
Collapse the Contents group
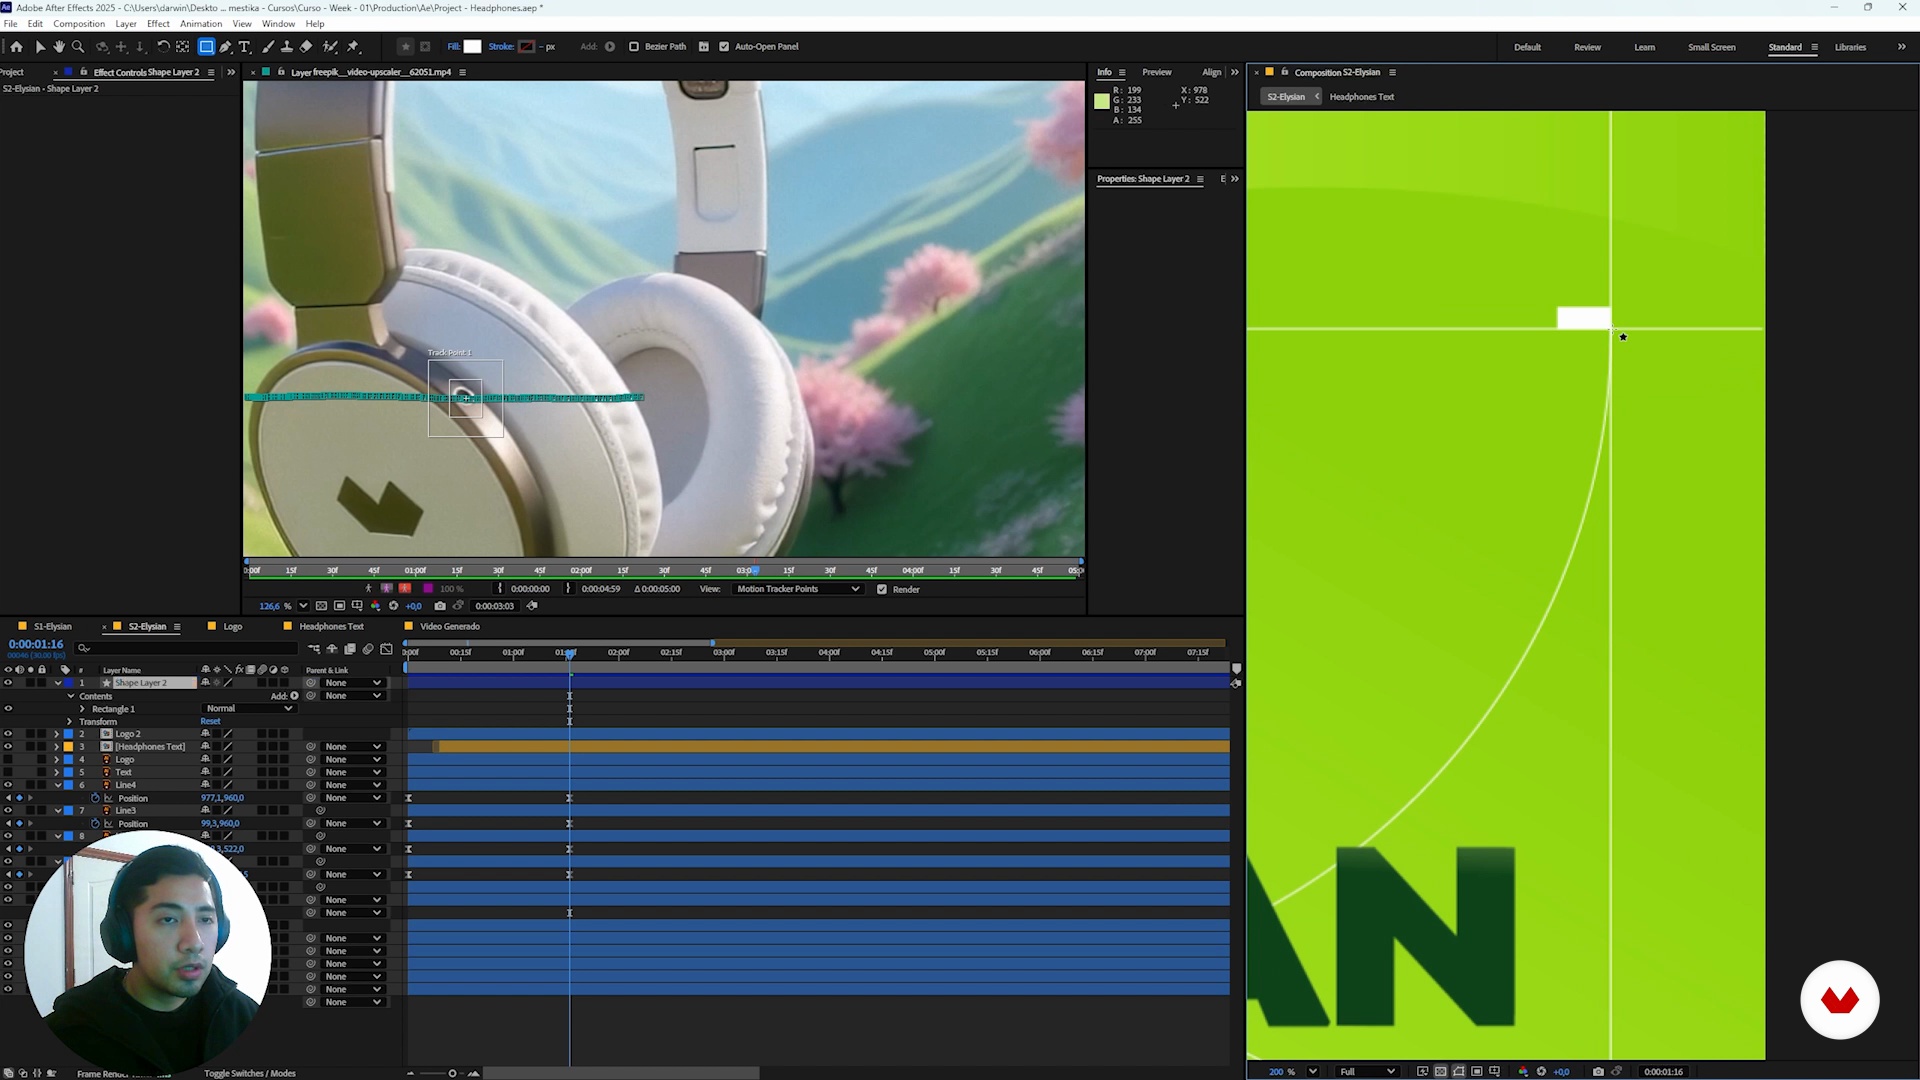[x=70, y=696]
